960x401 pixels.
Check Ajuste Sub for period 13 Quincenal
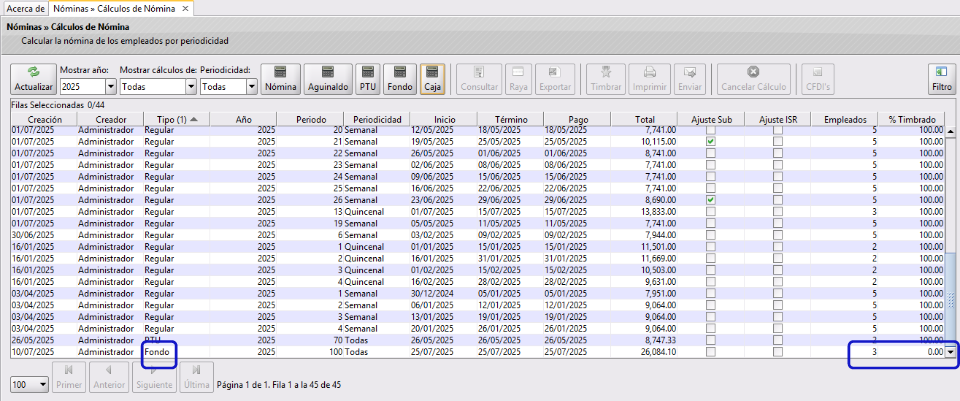pyautogui.click(x=710, y=212)
